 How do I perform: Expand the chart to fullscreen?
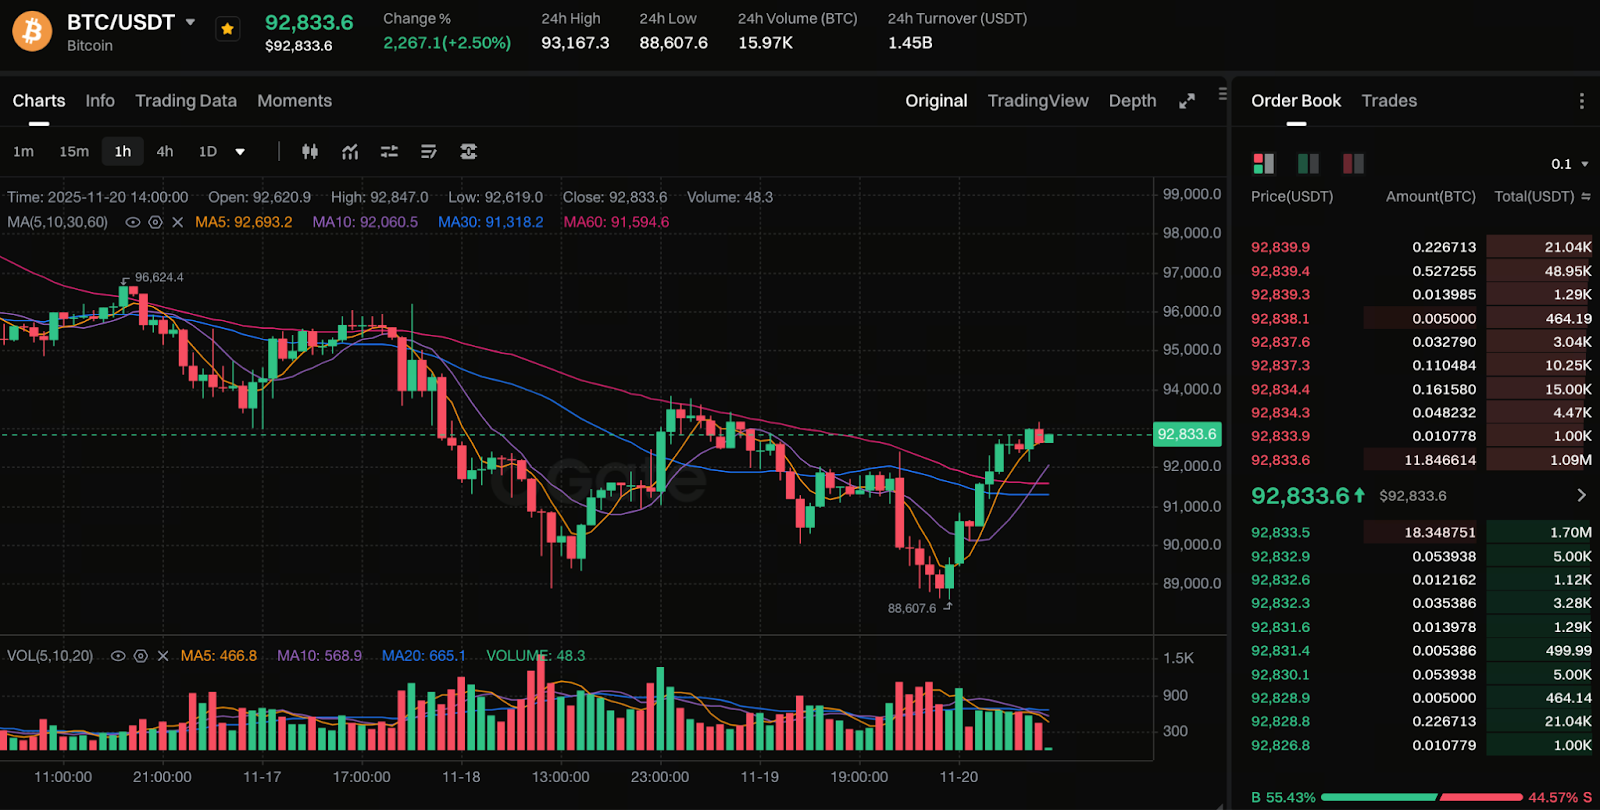click(x=1187, y=101)
